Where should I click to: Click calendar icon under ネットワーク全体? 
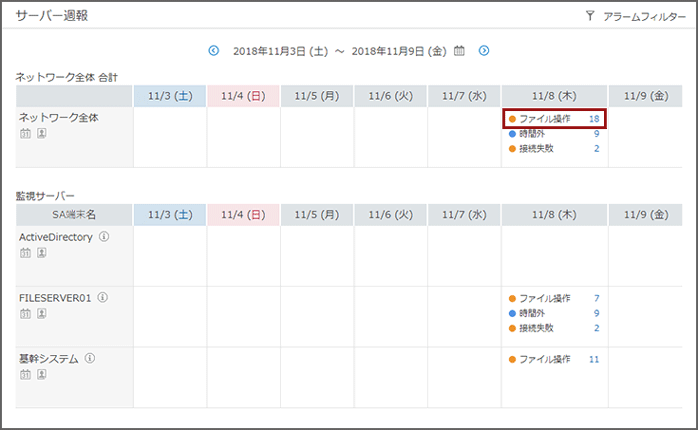(x=25, y=133)
